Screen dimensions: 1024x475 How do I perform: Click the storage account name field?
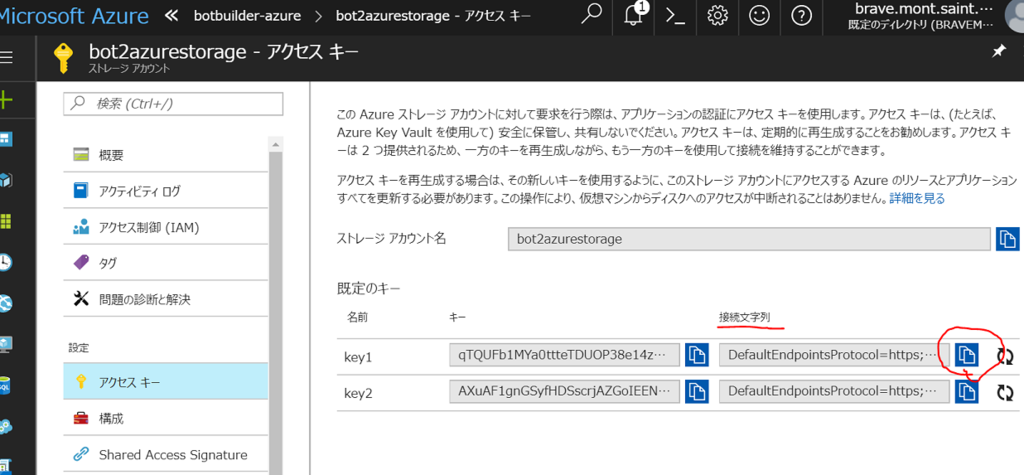tap(749, 239)
